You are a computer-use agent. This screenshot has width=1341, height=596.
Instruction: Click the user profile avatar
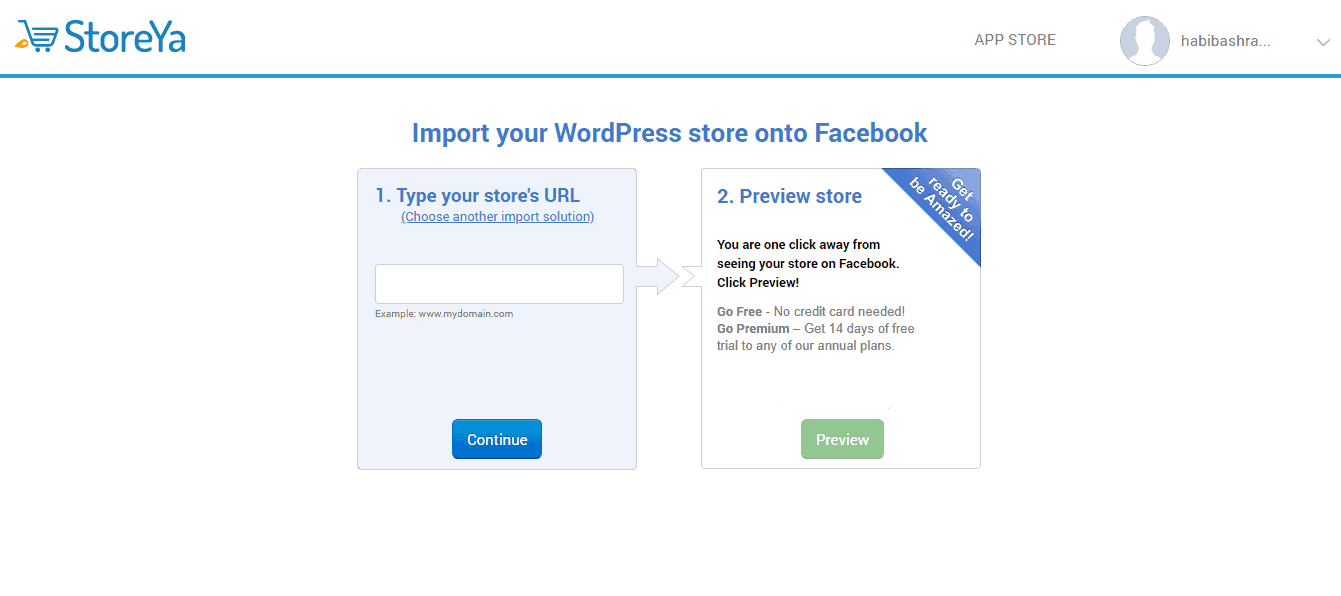pos(1145,41)
